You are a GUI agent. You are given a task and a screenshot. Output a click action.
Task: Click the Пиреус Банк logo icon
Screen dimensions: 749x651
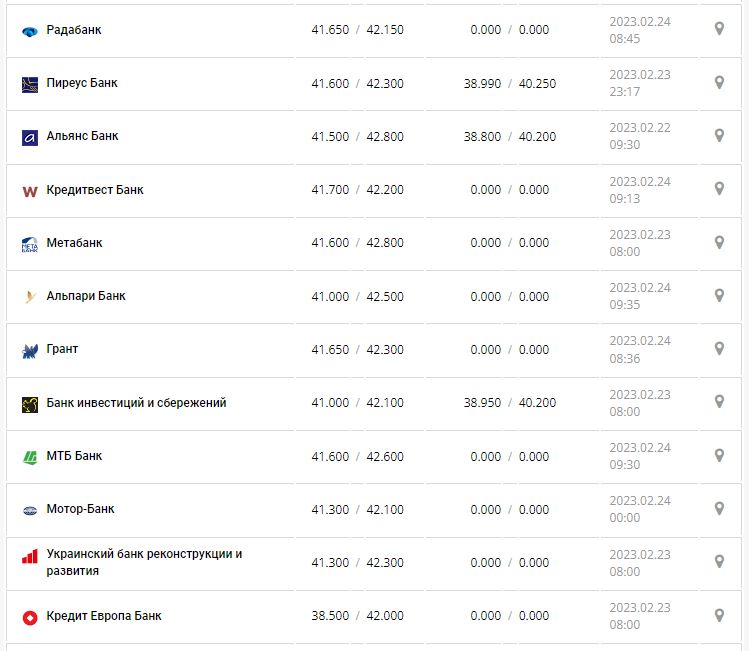tap(29, 84)
